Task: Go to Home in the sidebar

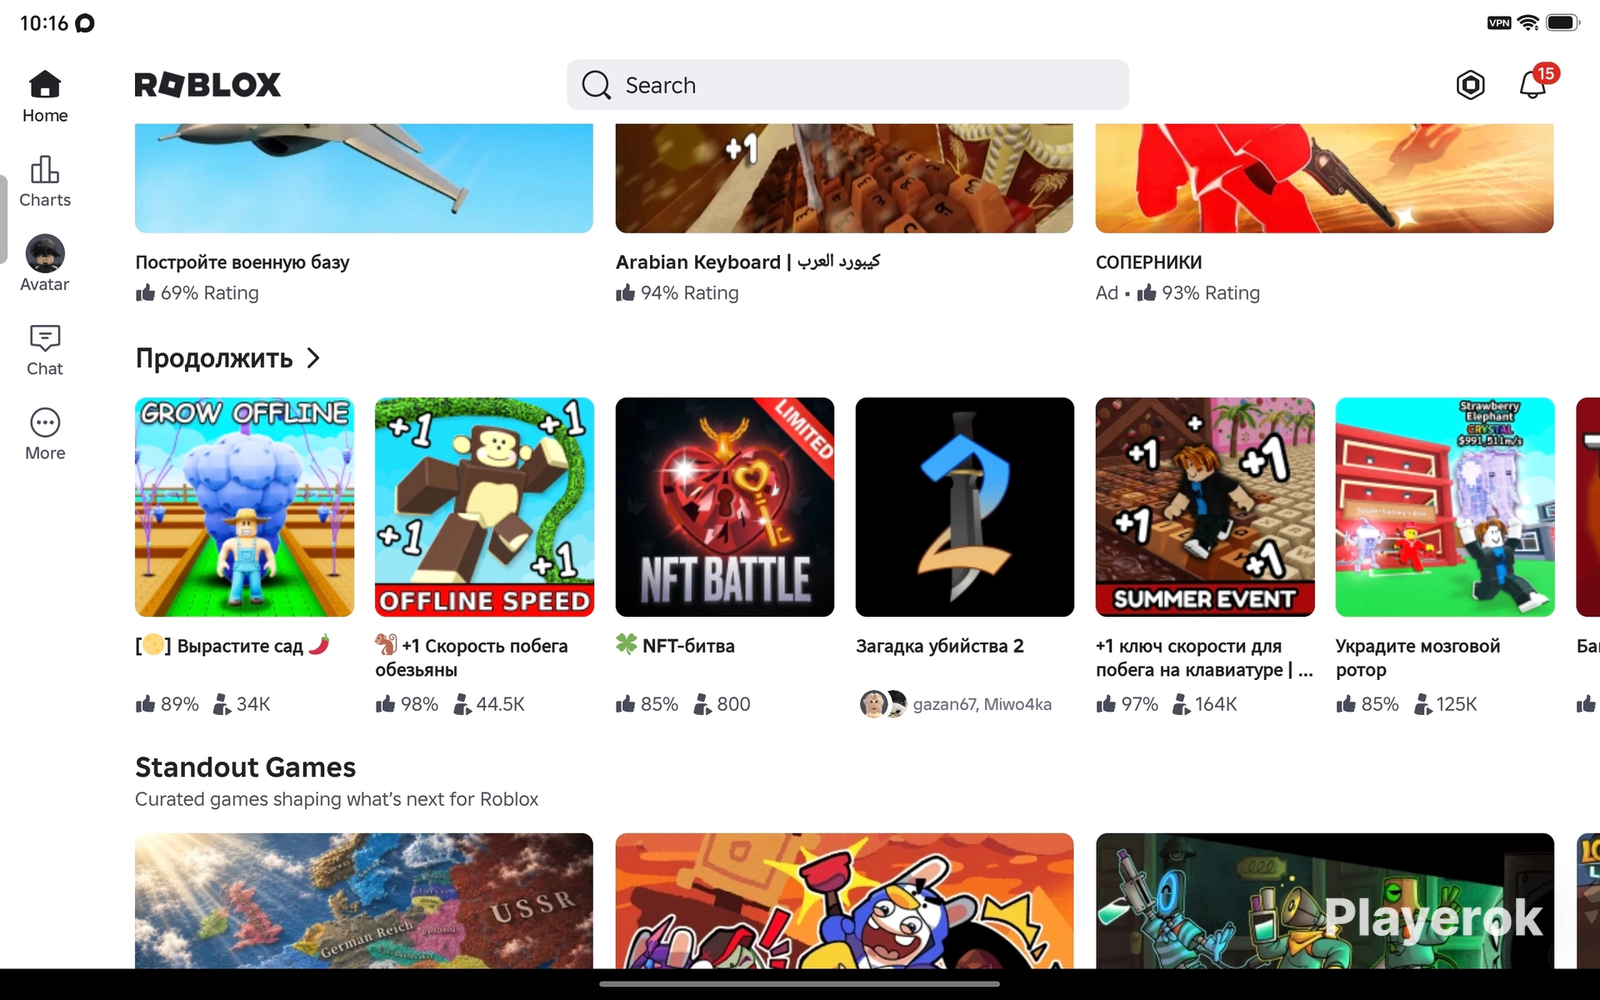Action: pos(45,97)
